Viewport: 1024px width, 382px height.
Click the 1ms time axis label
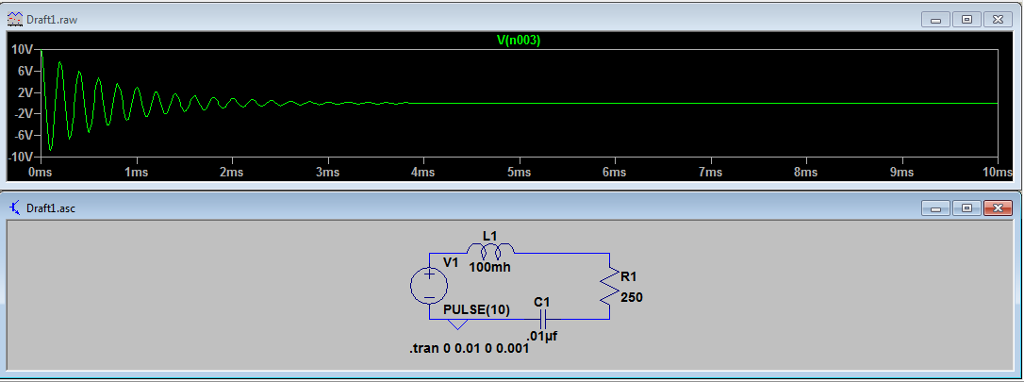[136, 172]
